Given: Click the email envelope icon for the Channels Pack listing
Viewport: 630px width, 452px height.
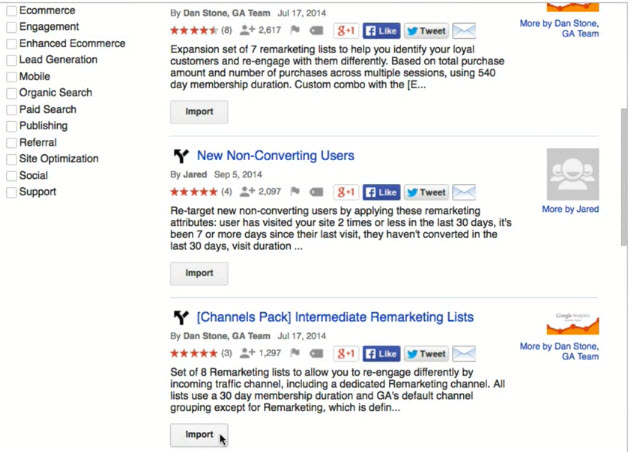Looking at the screenshot, I should pyautogui.click(x=464, y=354).
